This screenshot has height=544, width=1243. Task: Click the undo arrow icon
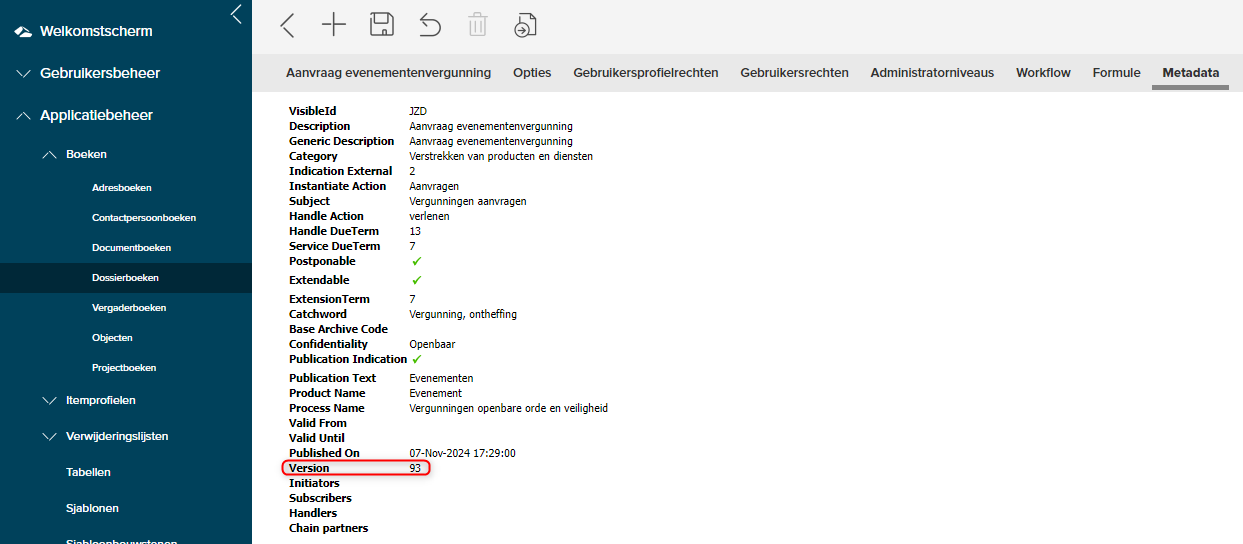[429, 26]
